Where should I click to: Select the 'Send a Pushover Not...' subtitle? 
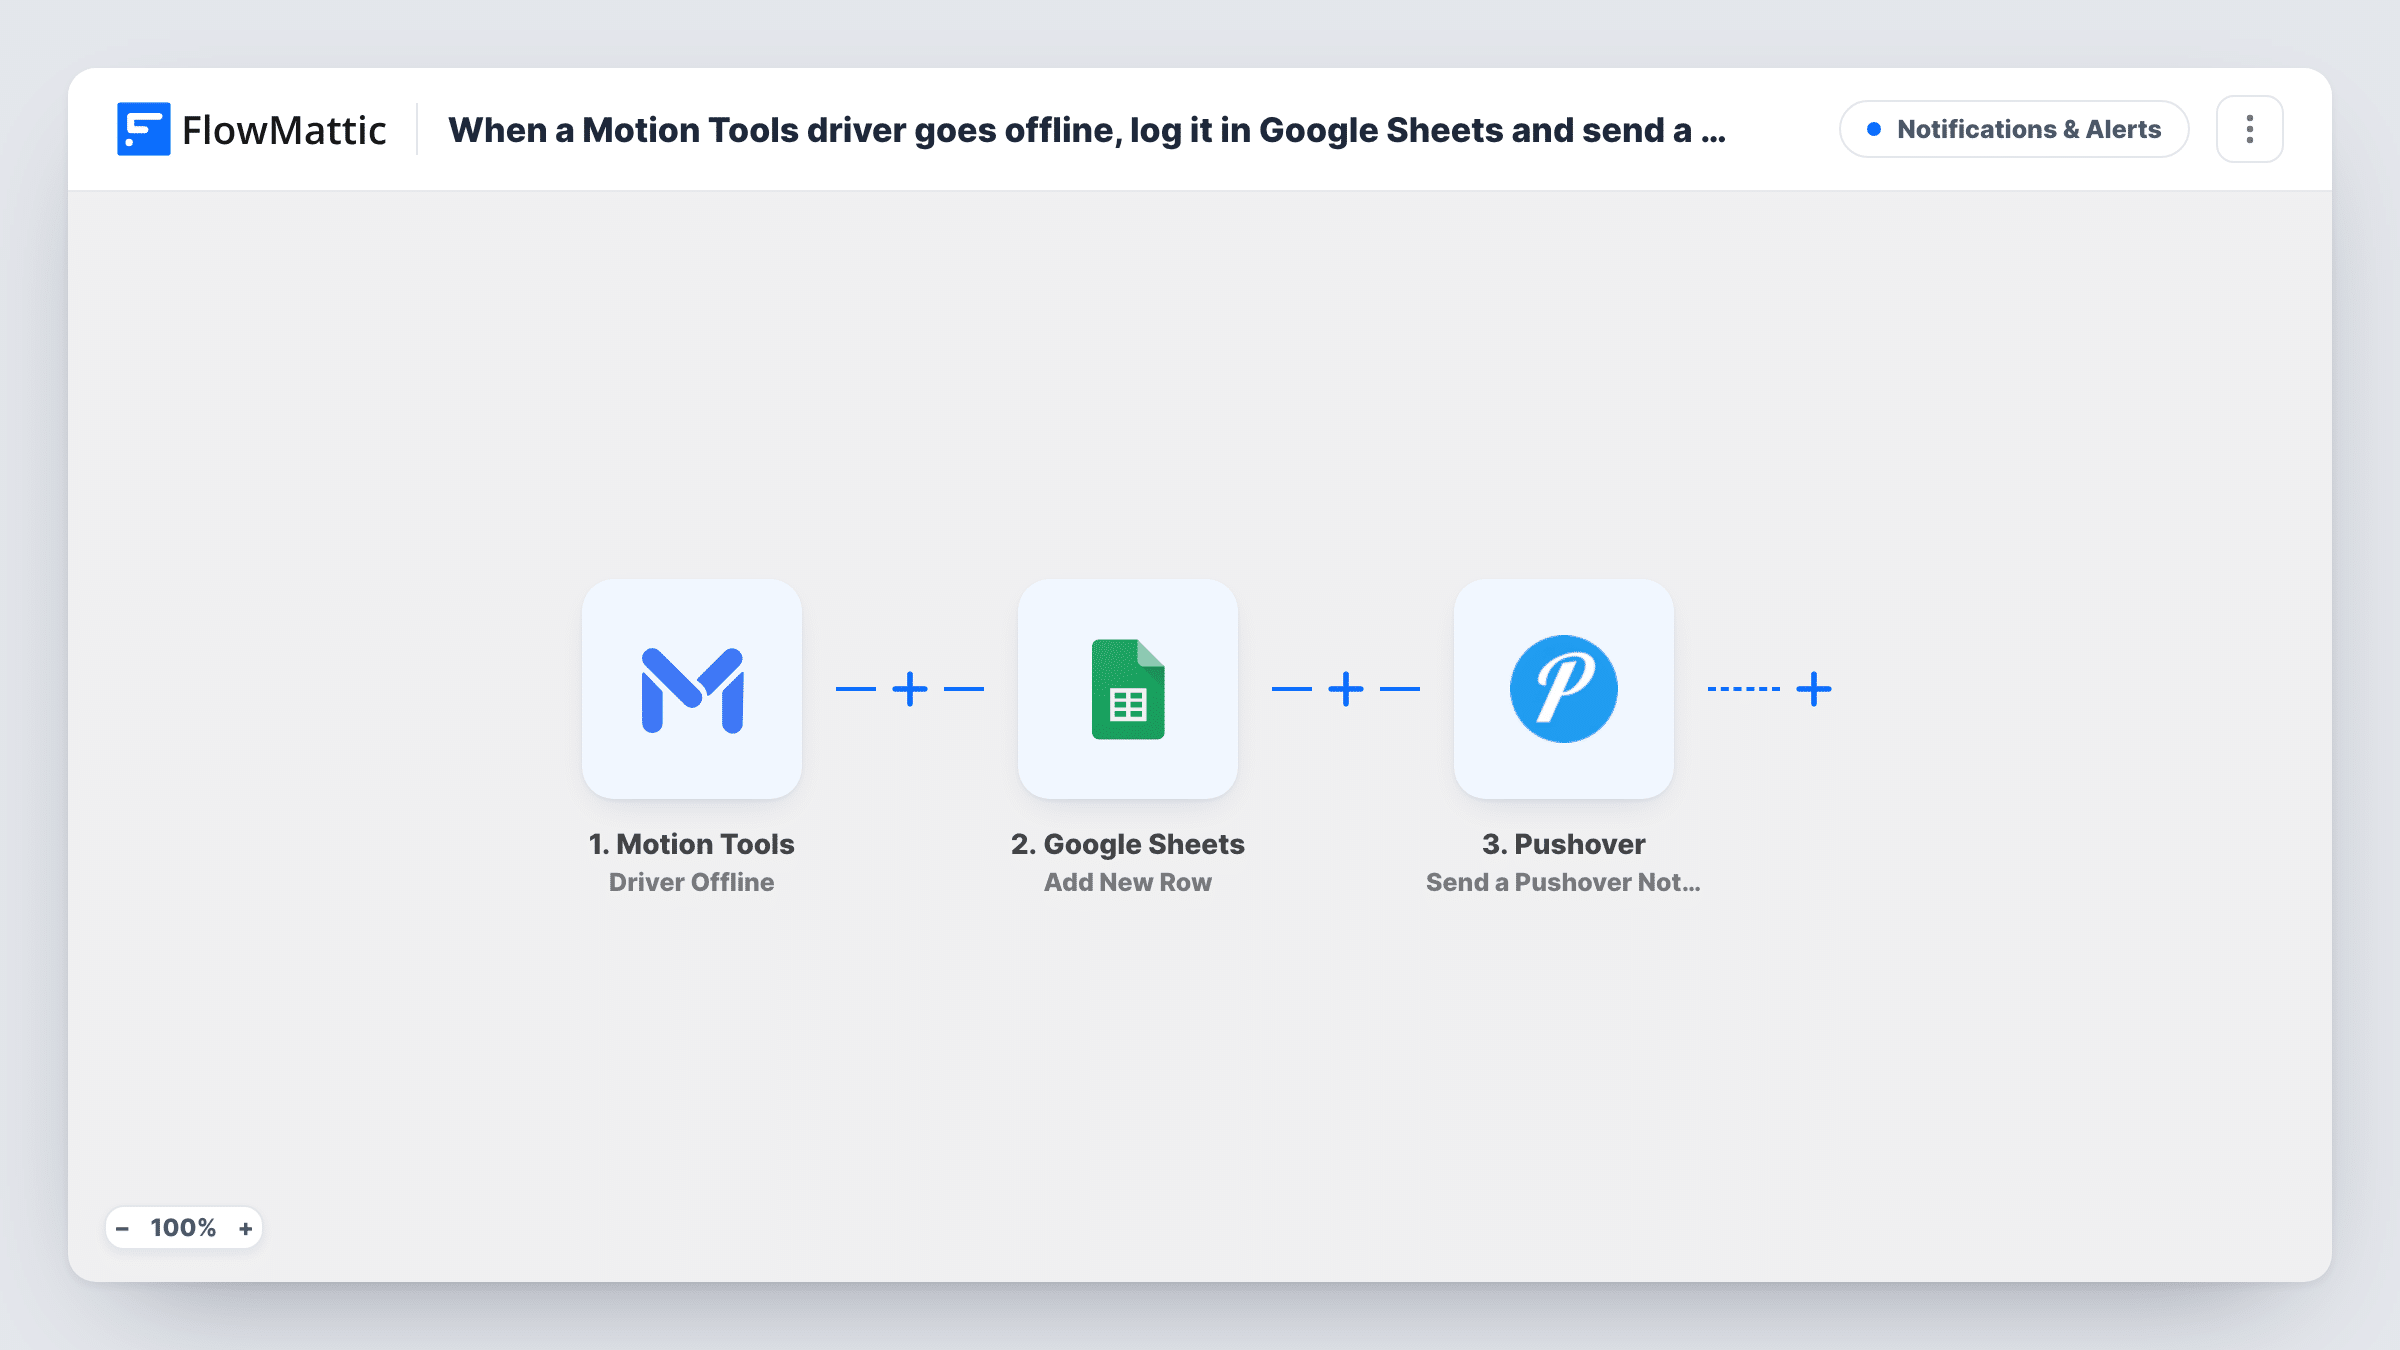[1564, 882]
